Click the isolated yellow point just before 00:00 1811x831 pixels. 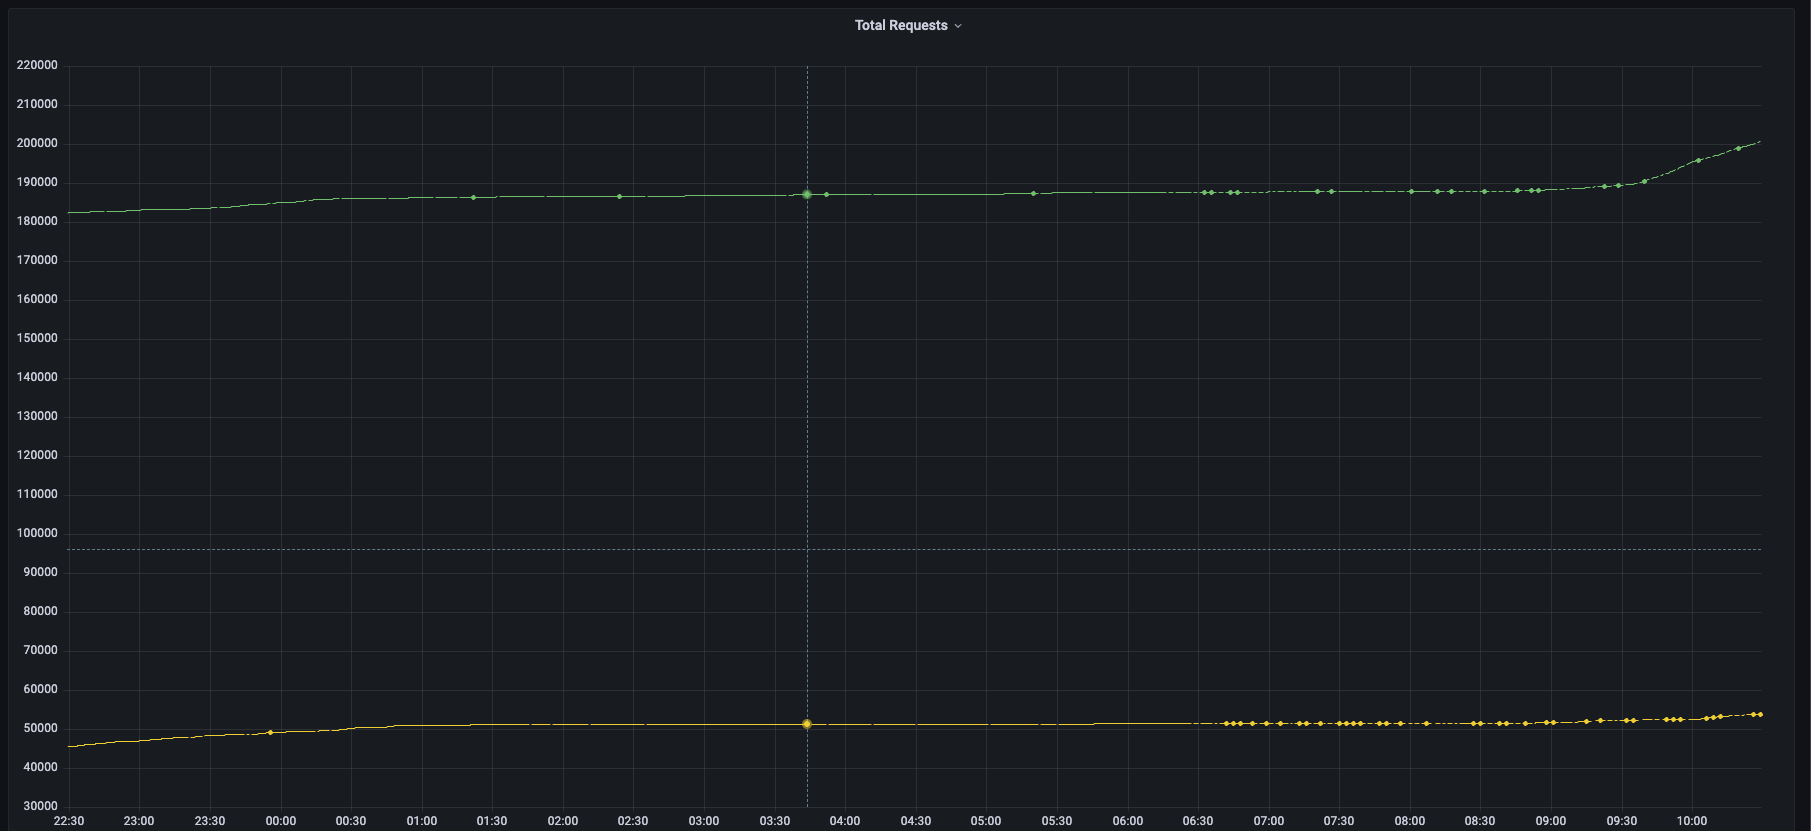click(270, 732)
